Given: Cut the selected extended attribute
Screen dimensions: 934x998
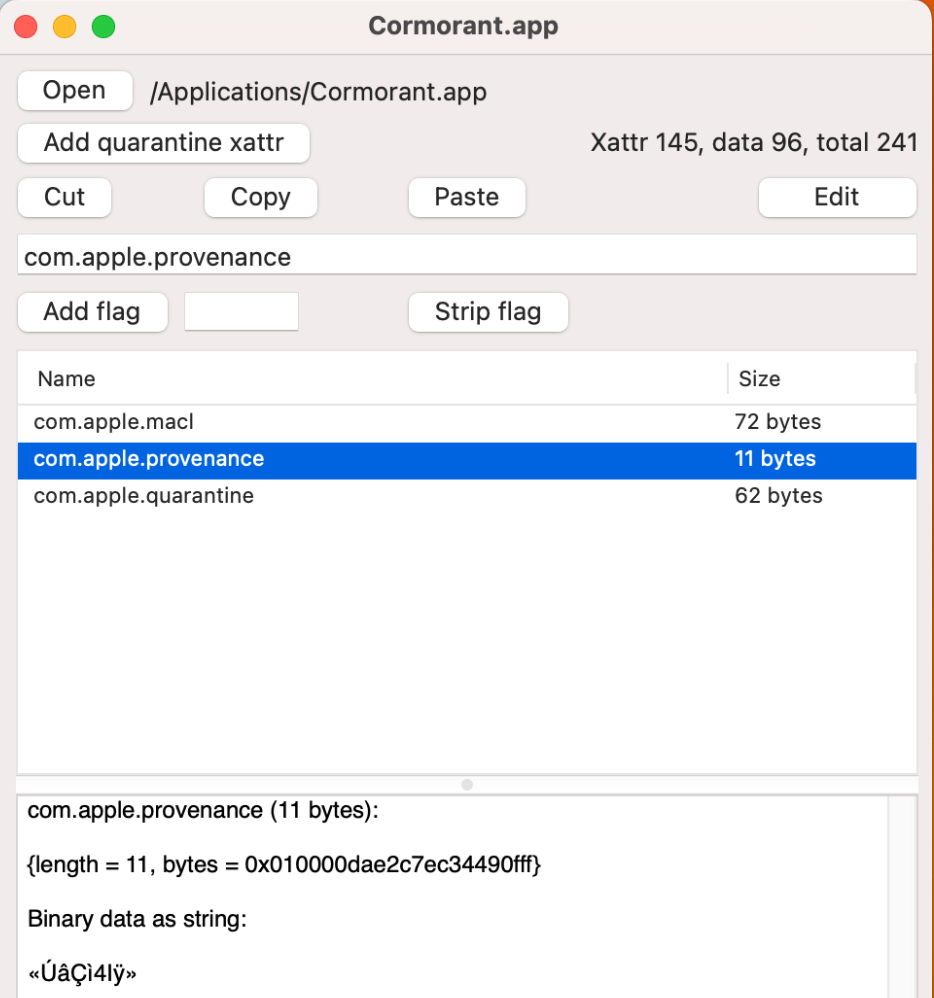Looking at the screenshot, I should pyautogui.click(x=65, y=197).
